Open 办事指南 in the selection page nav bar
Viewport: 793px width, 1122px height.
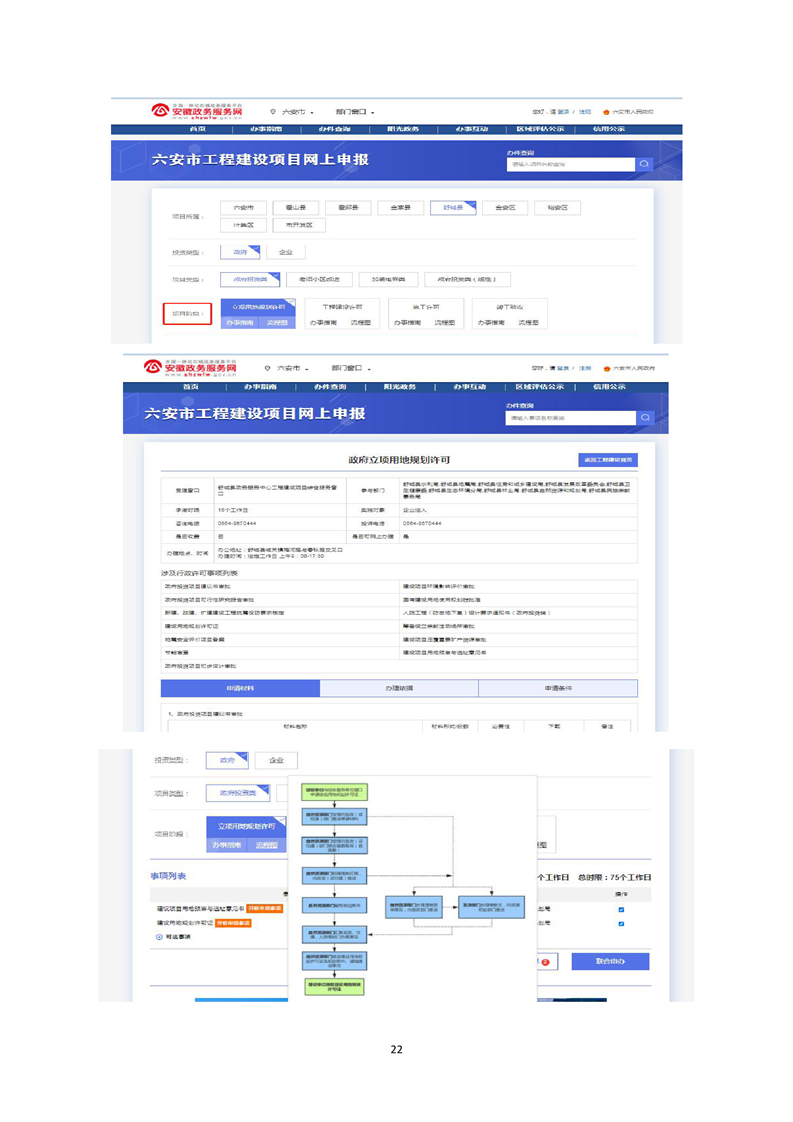[x=266, y=130]
